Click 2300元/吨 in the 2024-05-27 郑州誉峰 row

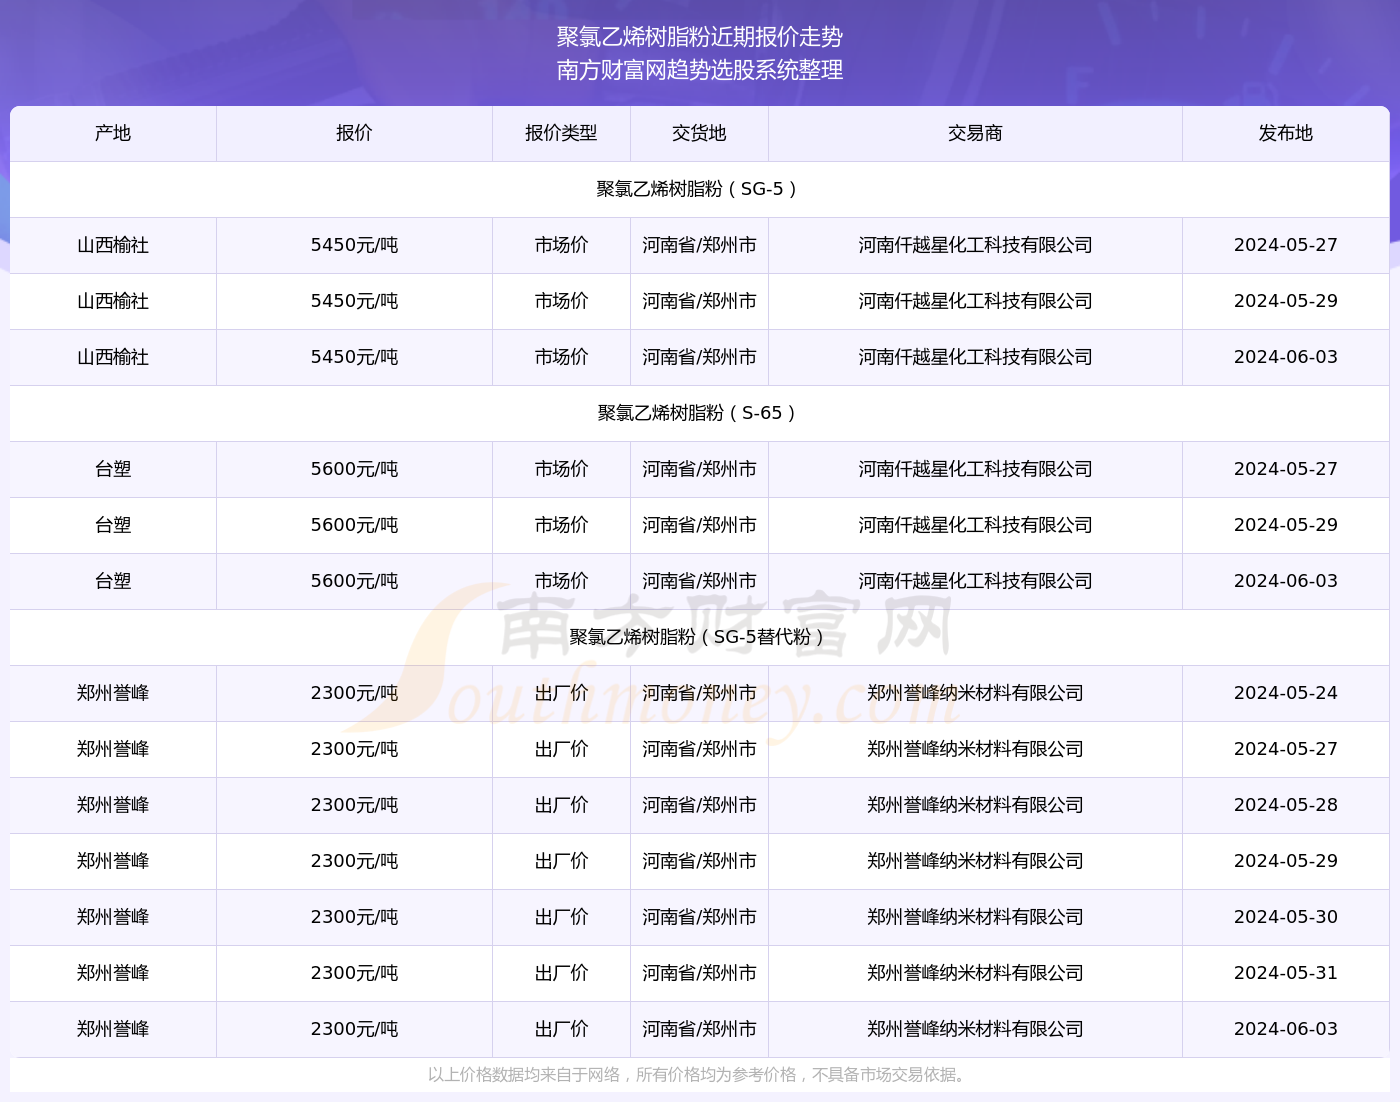354,749
